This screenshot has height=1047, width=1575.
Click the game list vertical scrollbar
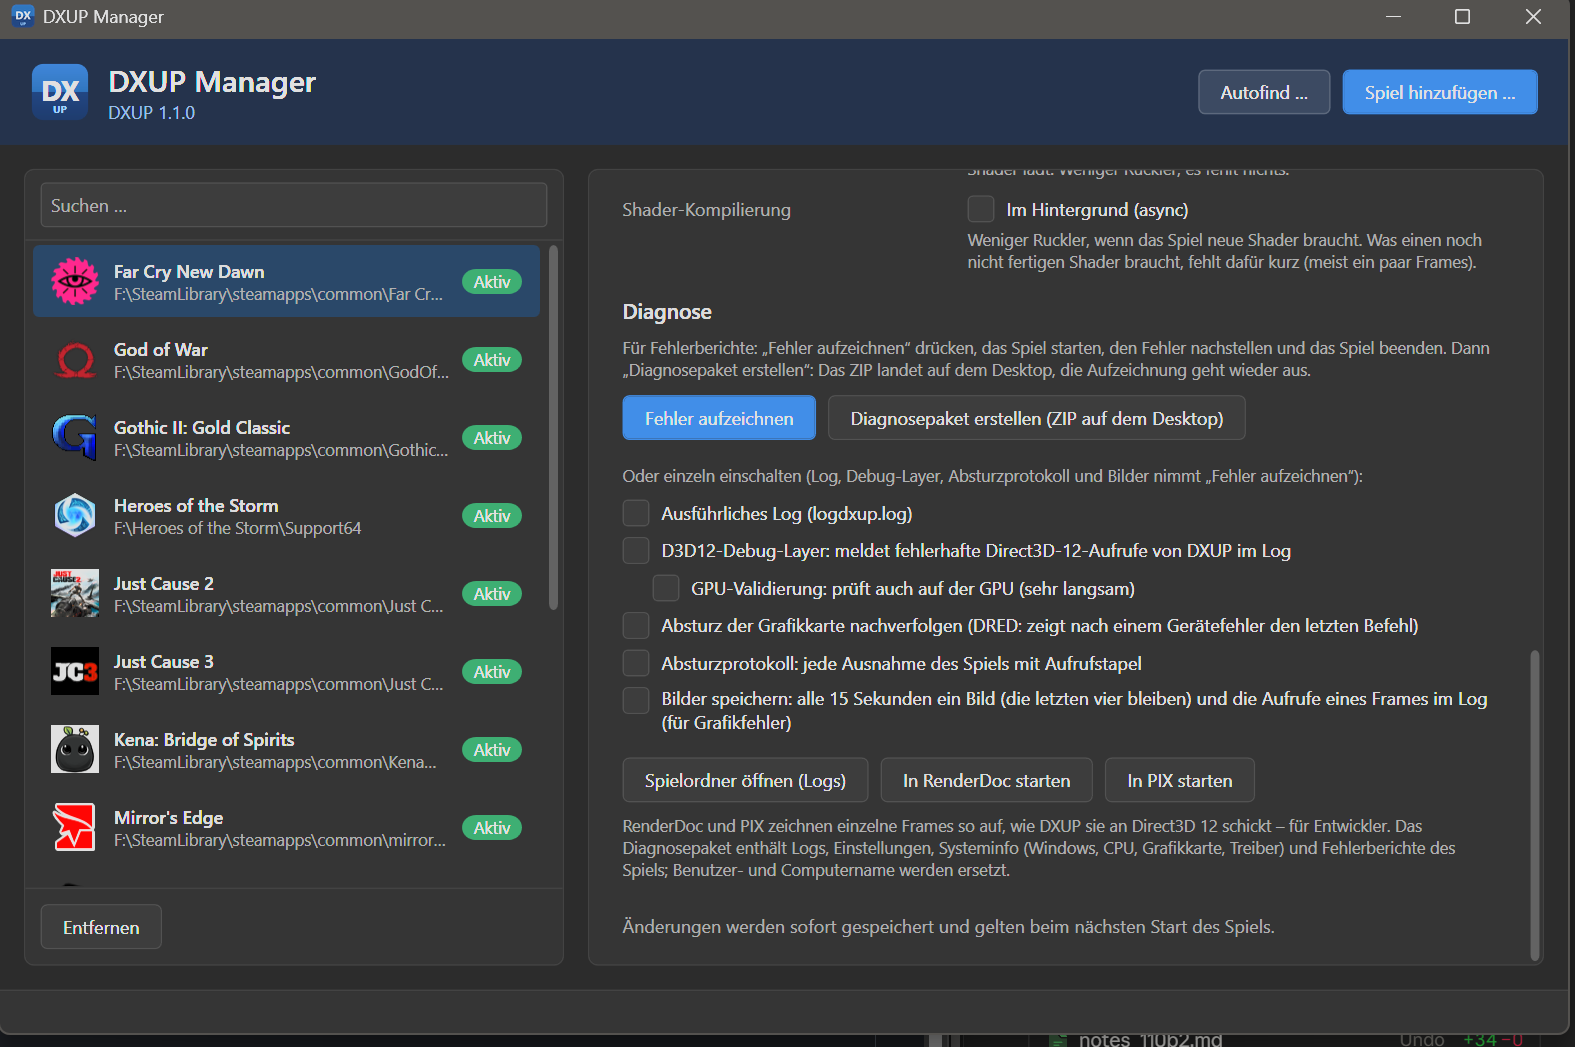pyautogui.click(x=554, y=430)
